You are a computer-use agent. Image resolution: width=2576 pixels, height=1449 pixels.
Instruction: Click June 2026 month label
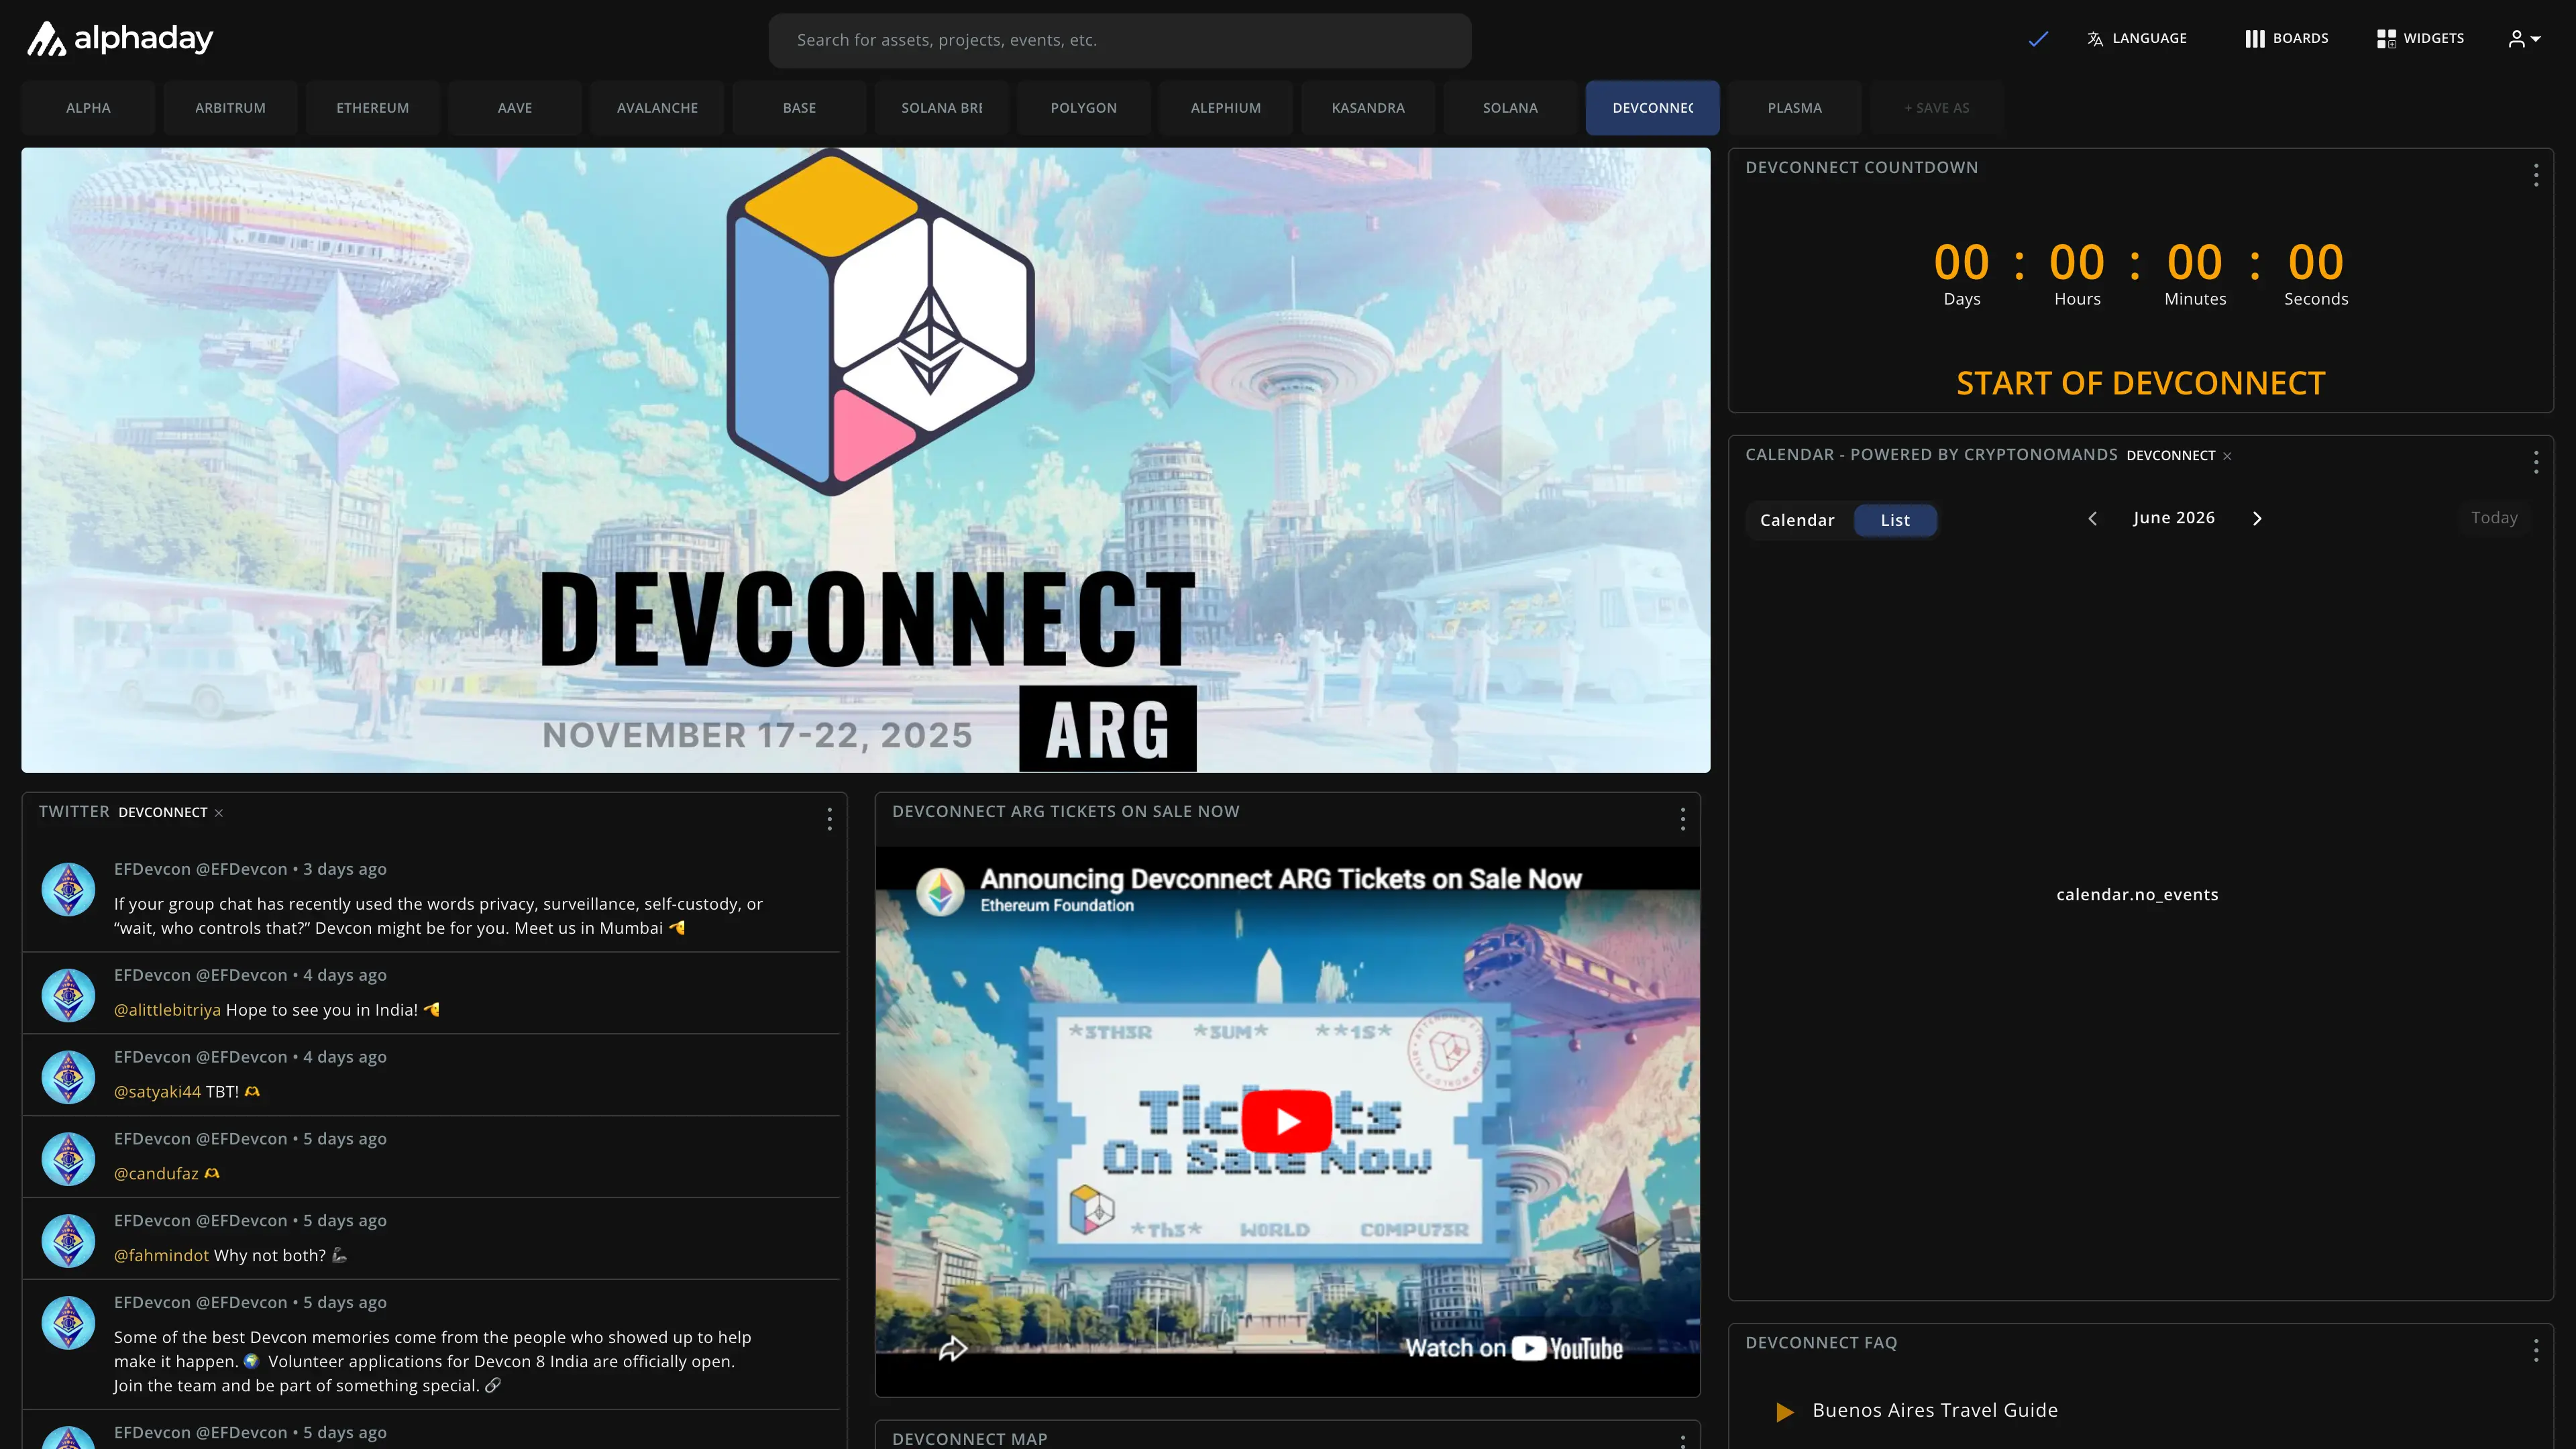2173,518
